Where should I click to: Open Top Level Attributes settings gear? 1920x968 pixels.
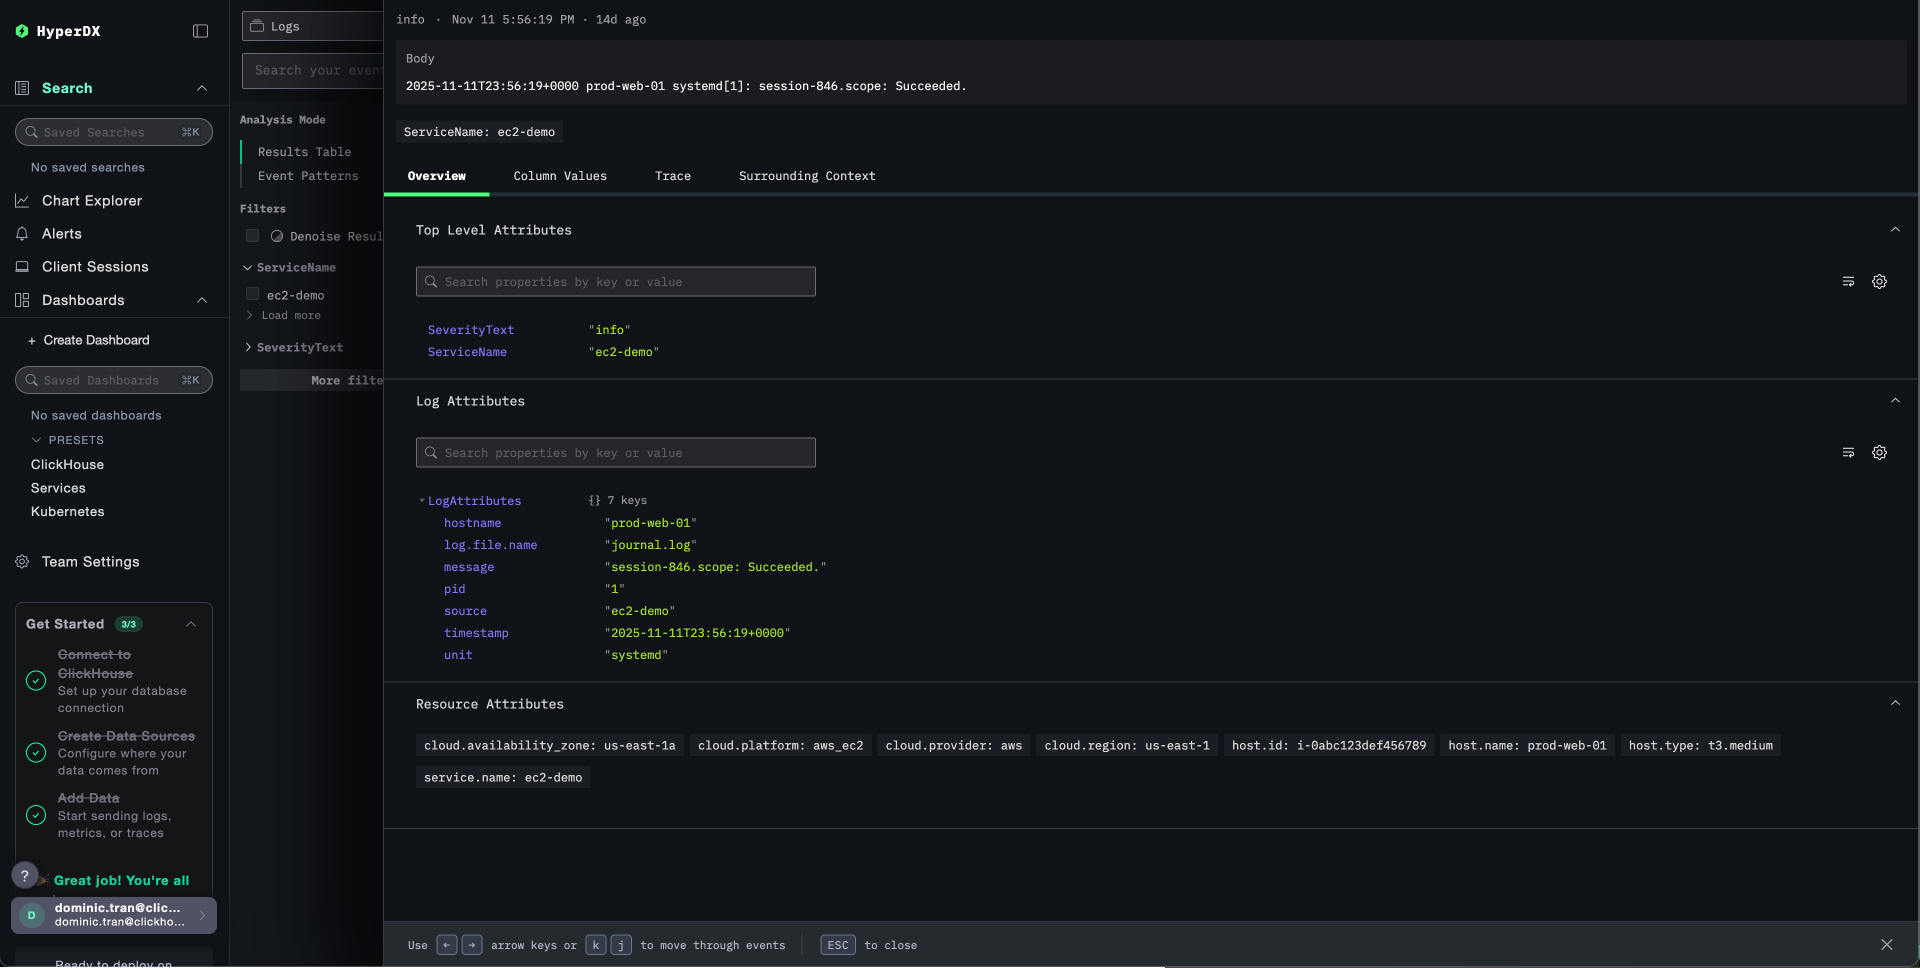(x=1880, y=282)
